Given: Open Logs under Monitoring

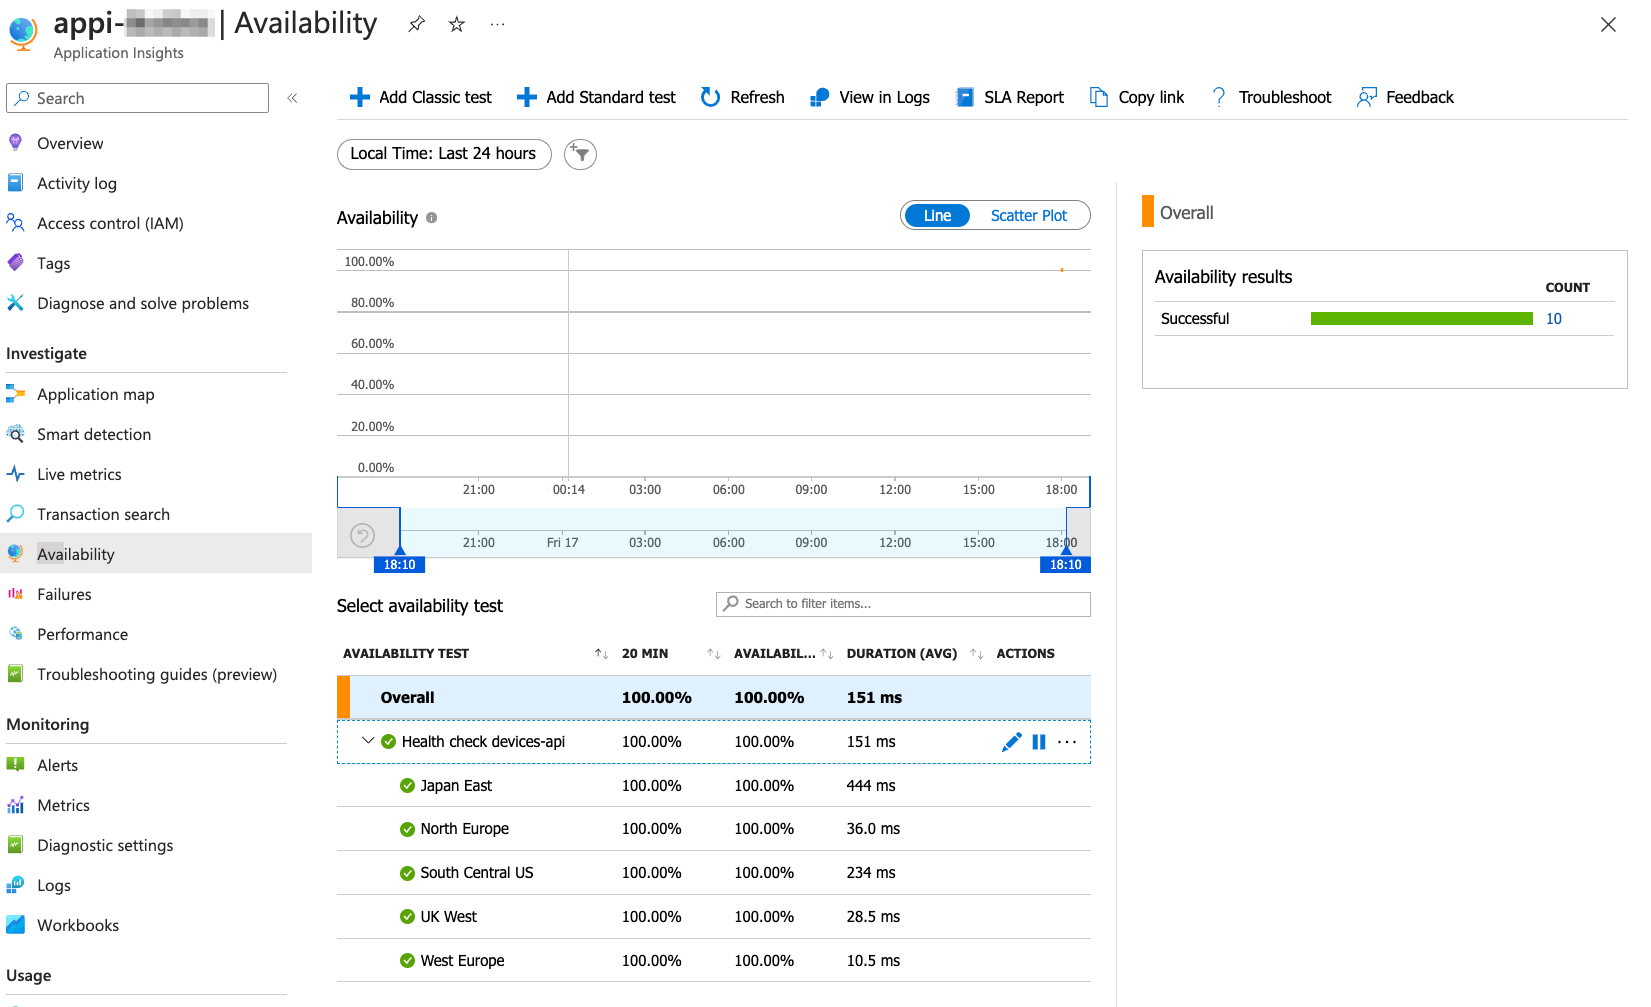Looking at the screenshot, I should [54, 885].
